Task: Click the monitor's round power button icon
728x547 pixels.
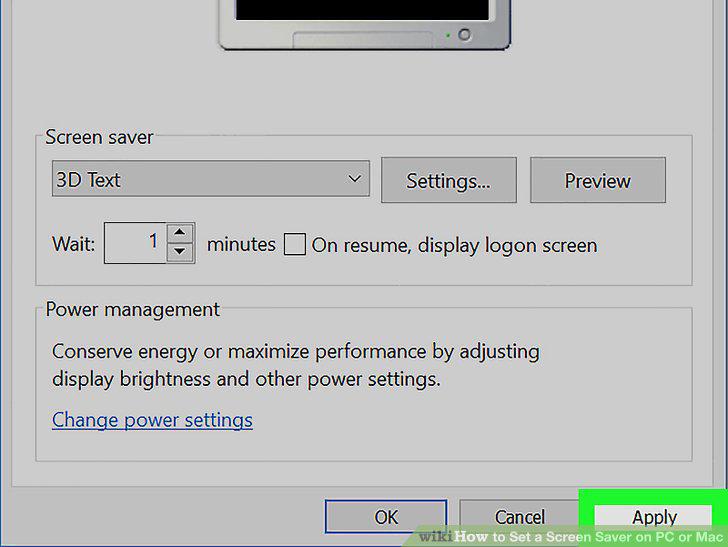Action: pyautogui.click(x=464, y=35)
